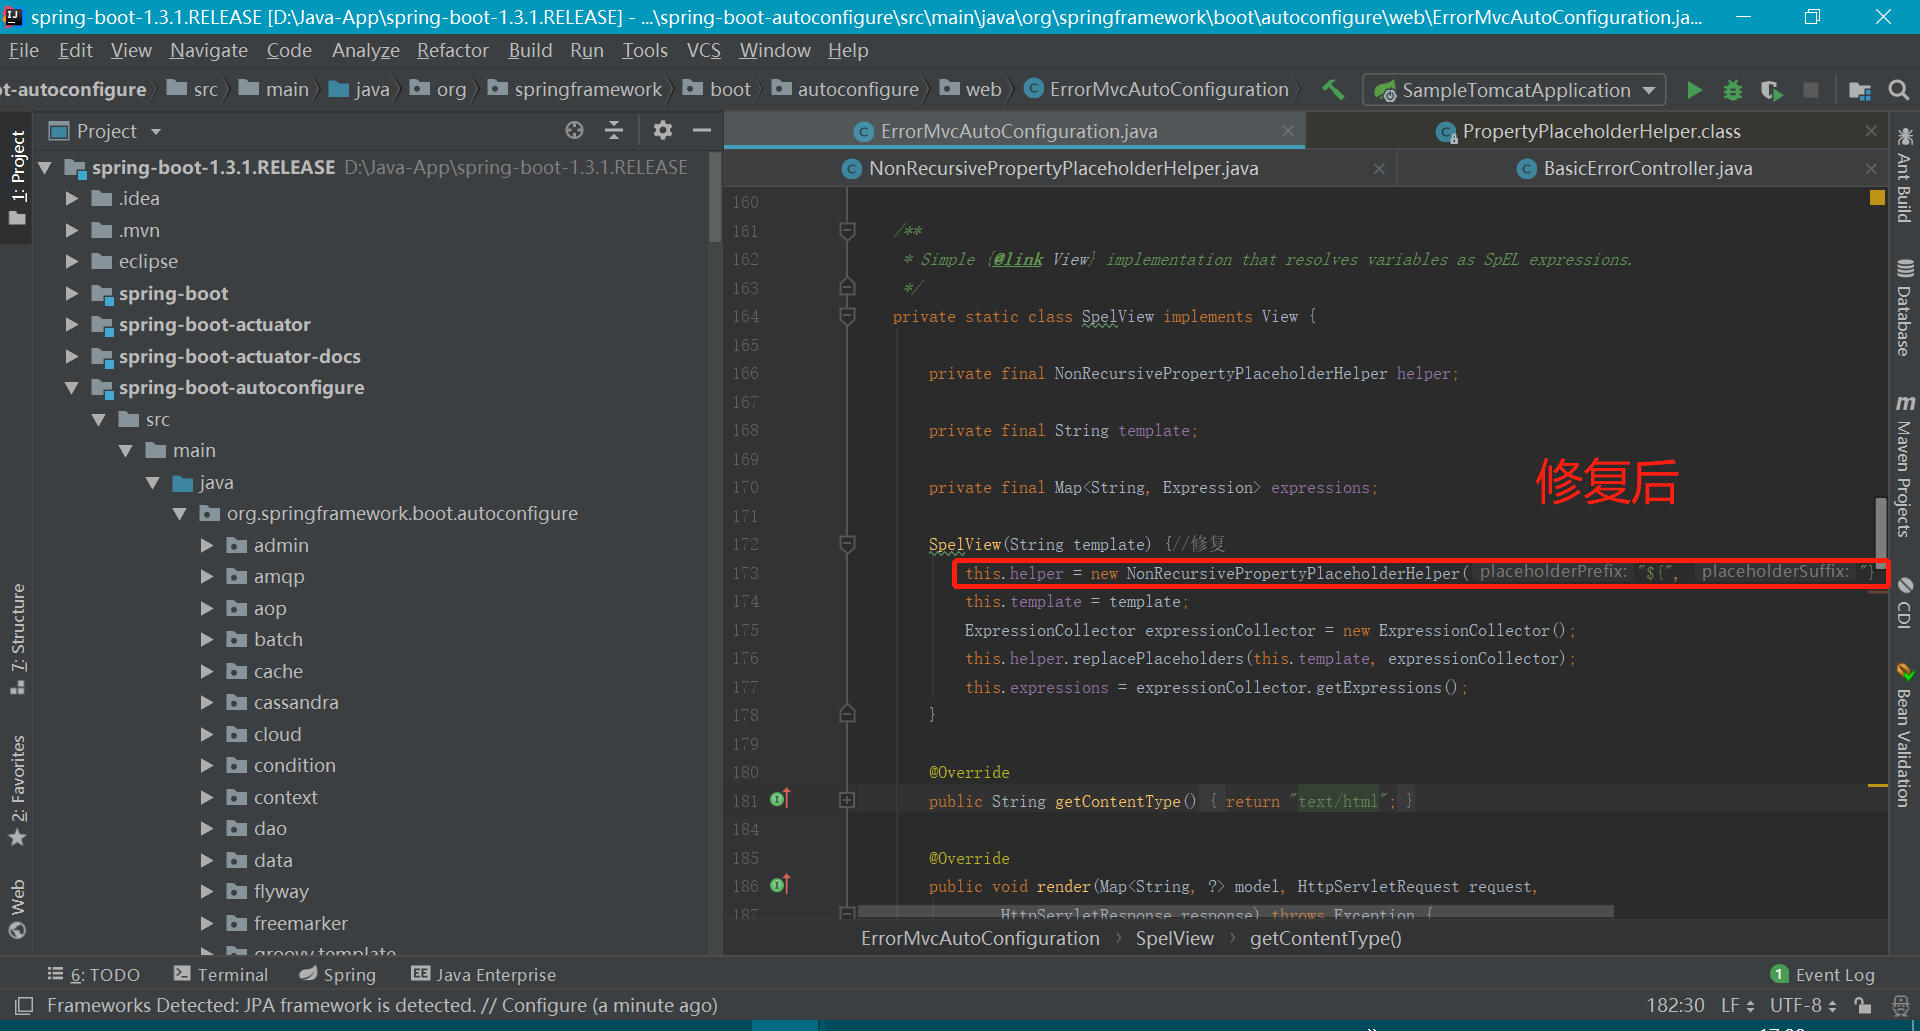Open Bean Validation tool window

click(1904, 735)
